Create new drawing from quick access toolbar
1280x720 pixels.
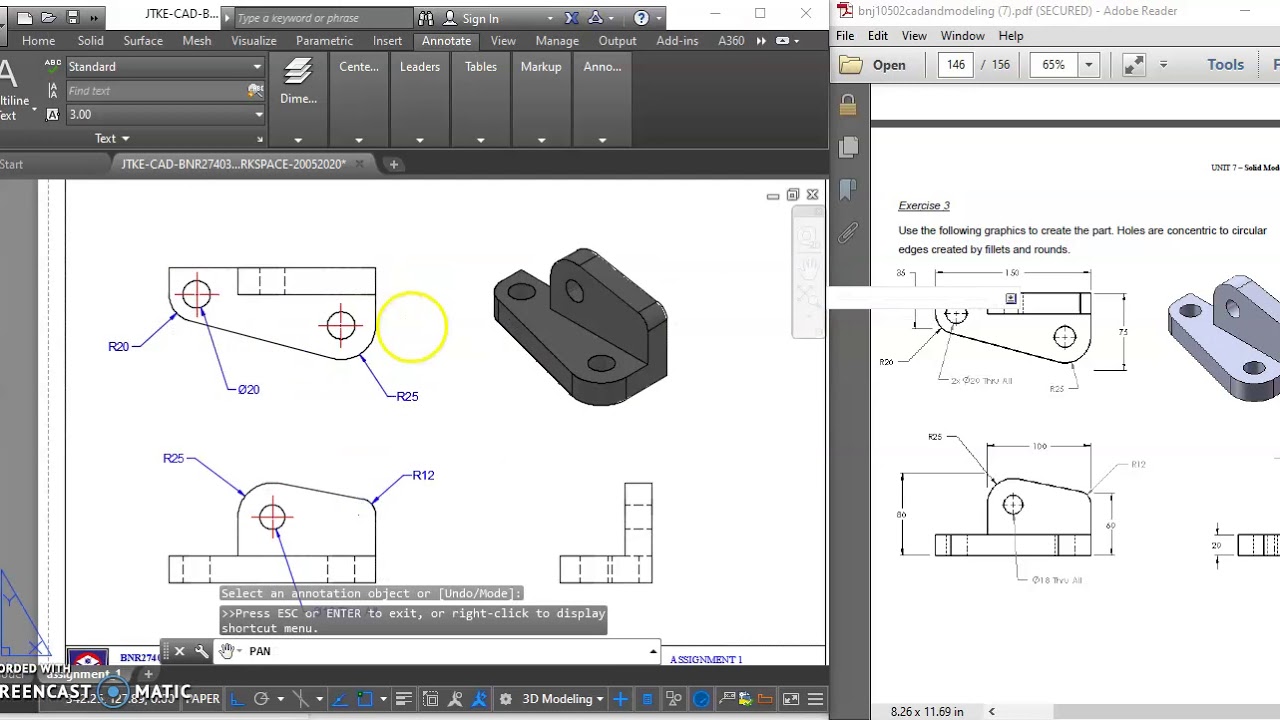[24, 17]
